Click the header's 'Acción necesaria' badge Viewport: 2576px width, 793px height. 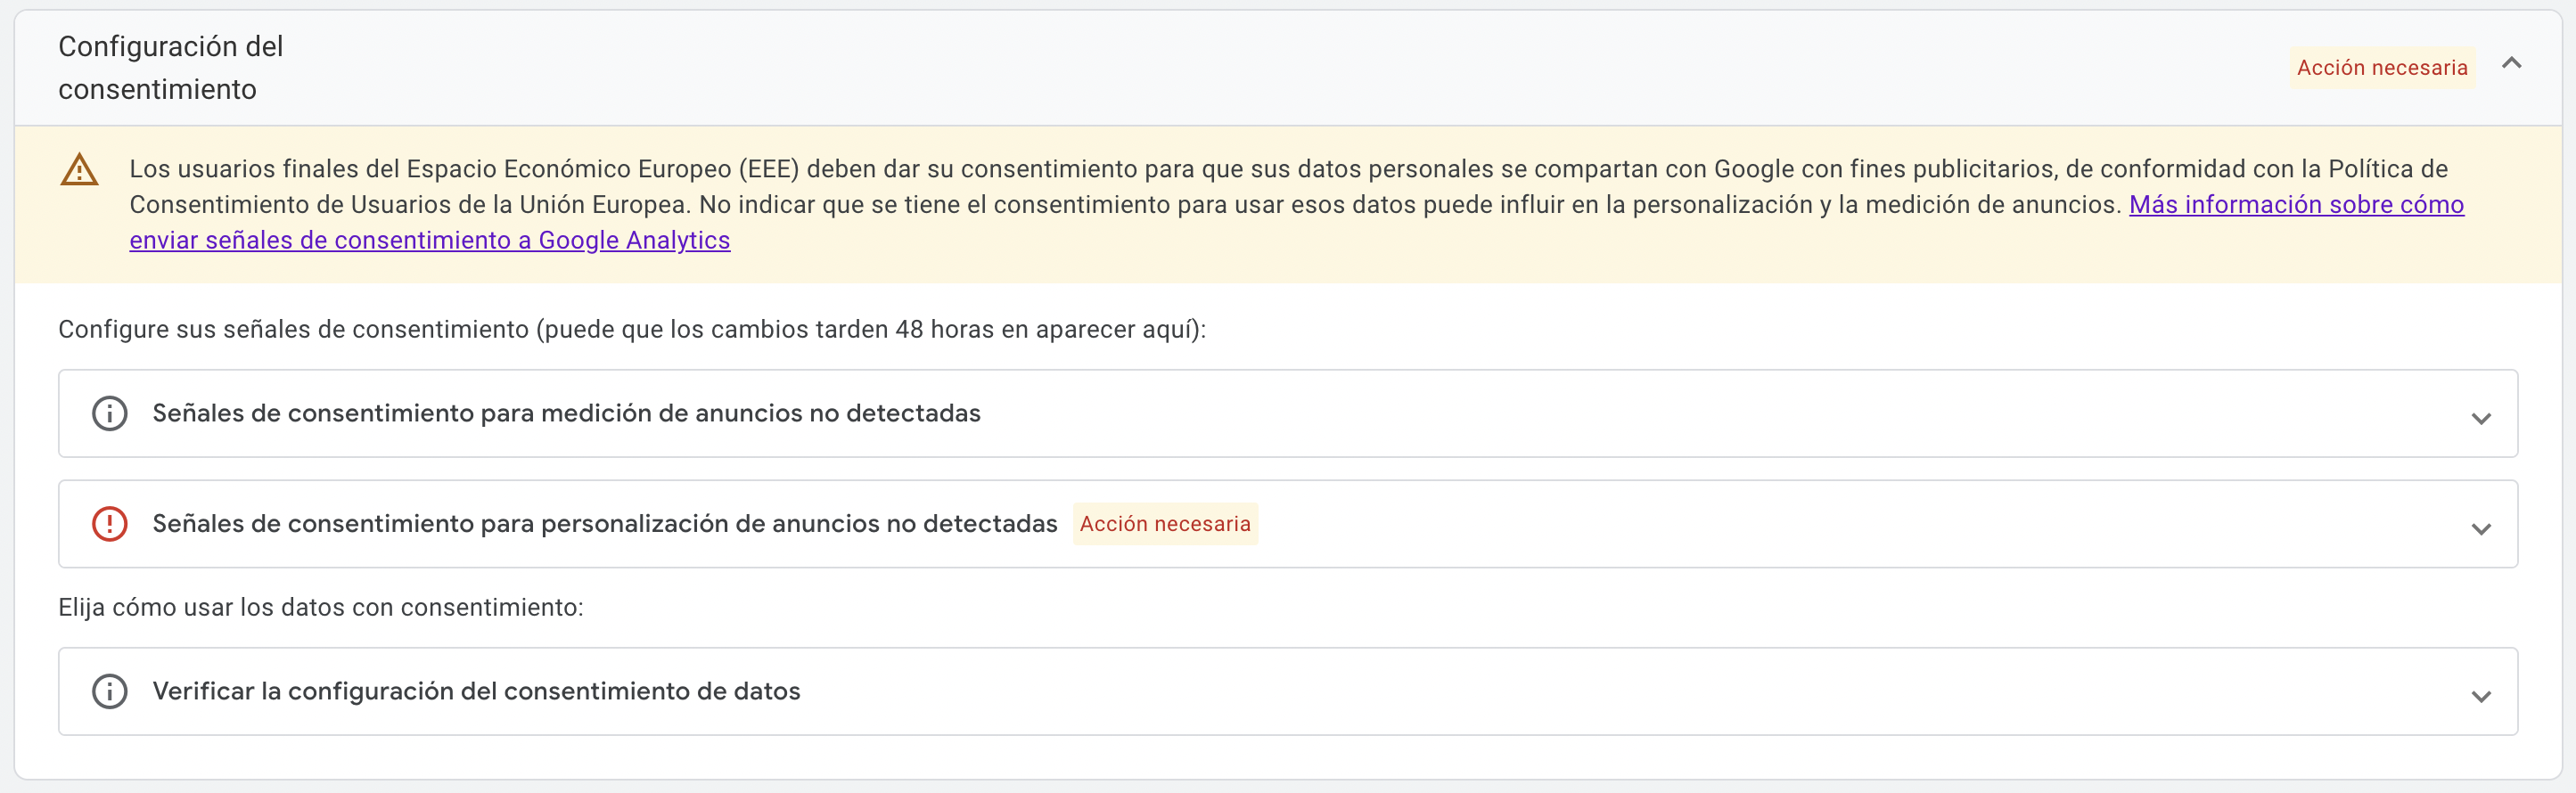pyautogui.click(x=2382, y=68)
